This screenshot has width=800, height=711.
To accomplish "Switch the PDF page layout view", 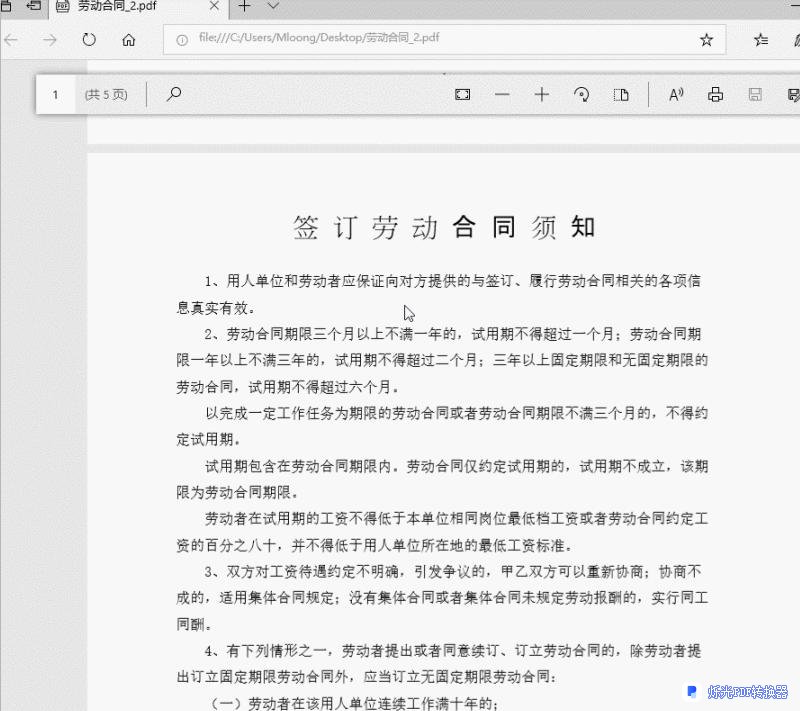I will (621, 94).
